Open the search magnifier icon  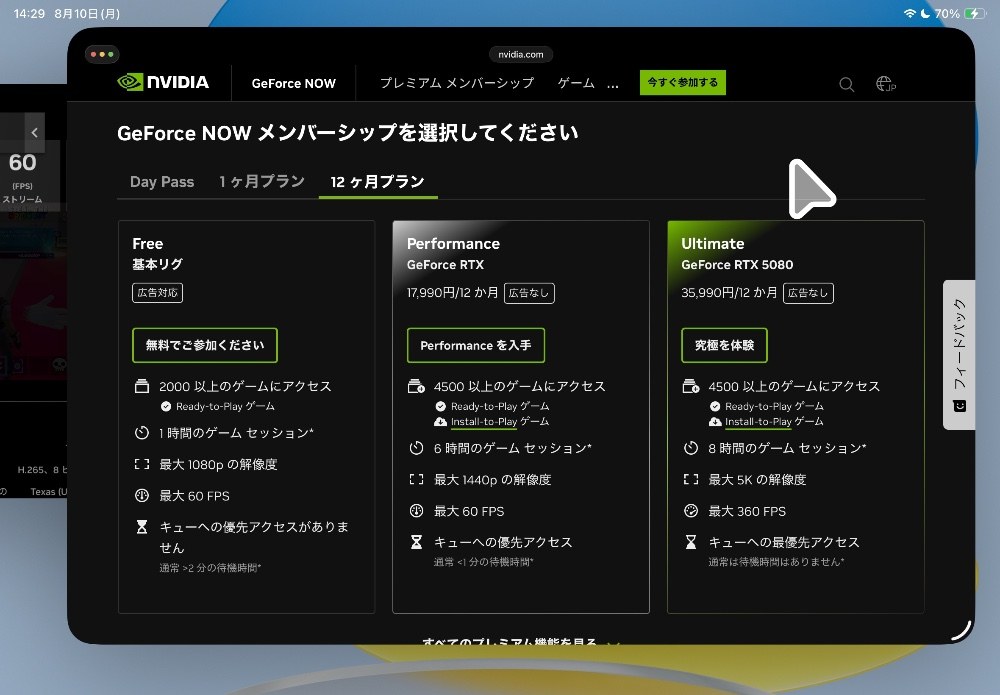tap(846, 84)
